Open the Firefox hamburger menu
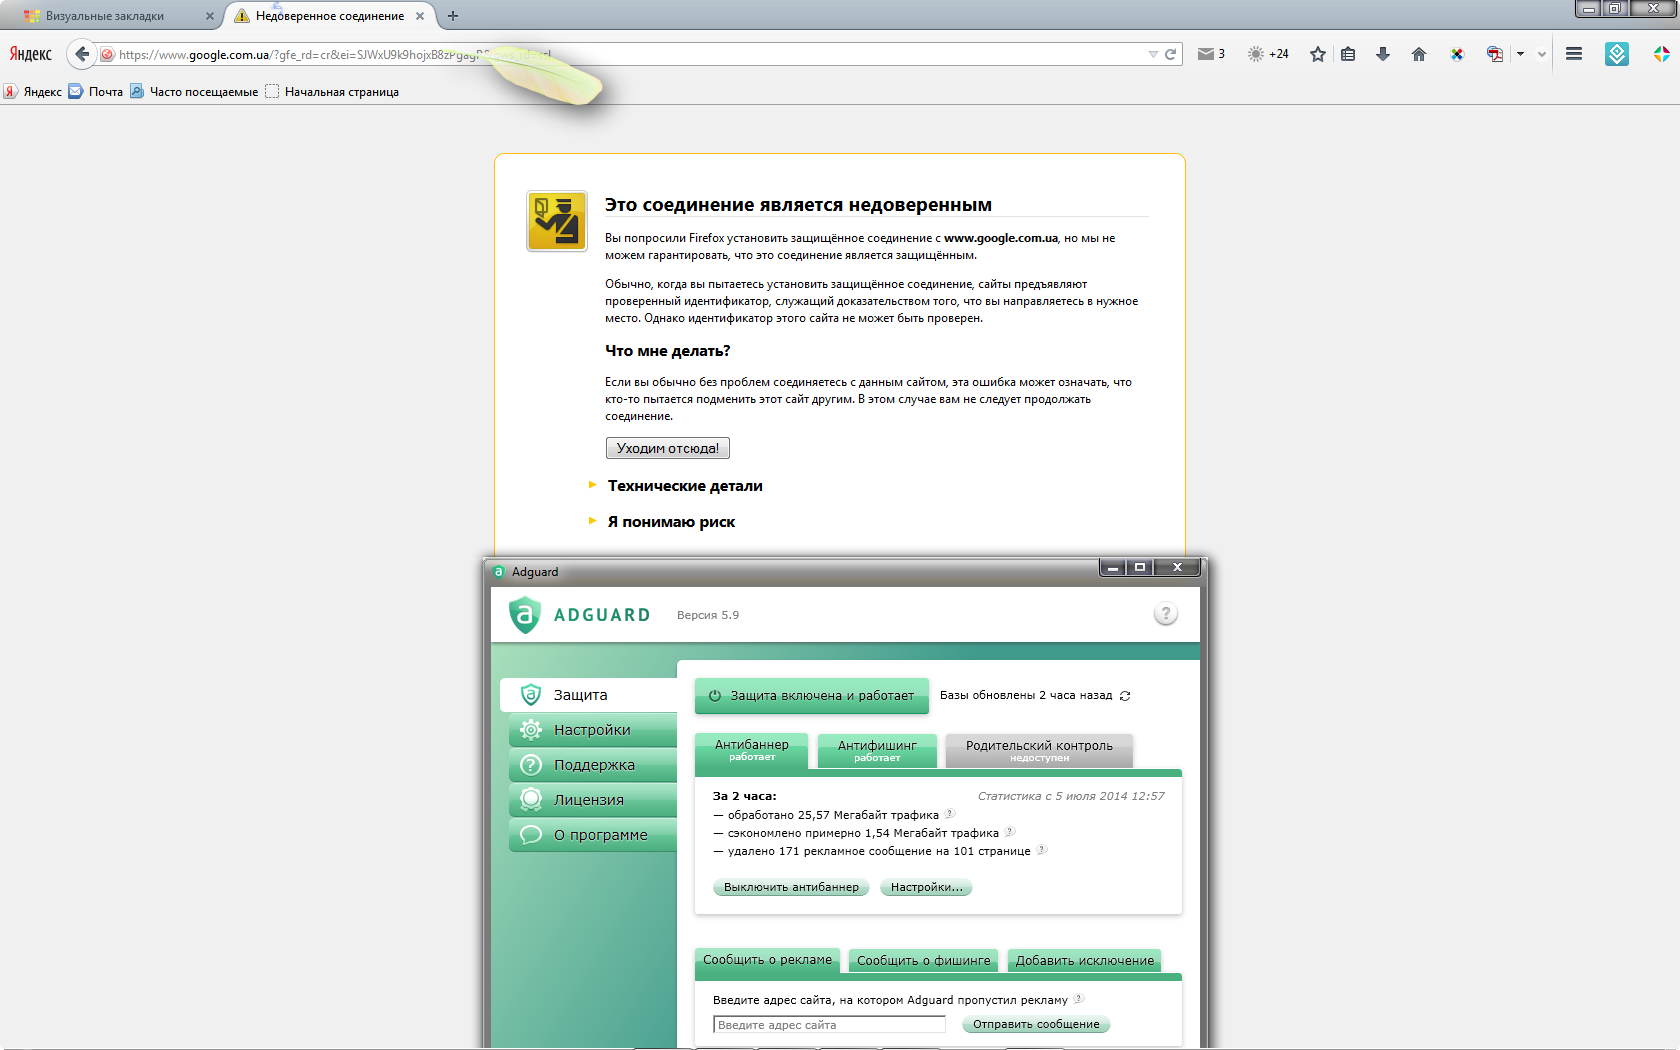This screenshot has height=1050, width=1680. point(1574,54)
